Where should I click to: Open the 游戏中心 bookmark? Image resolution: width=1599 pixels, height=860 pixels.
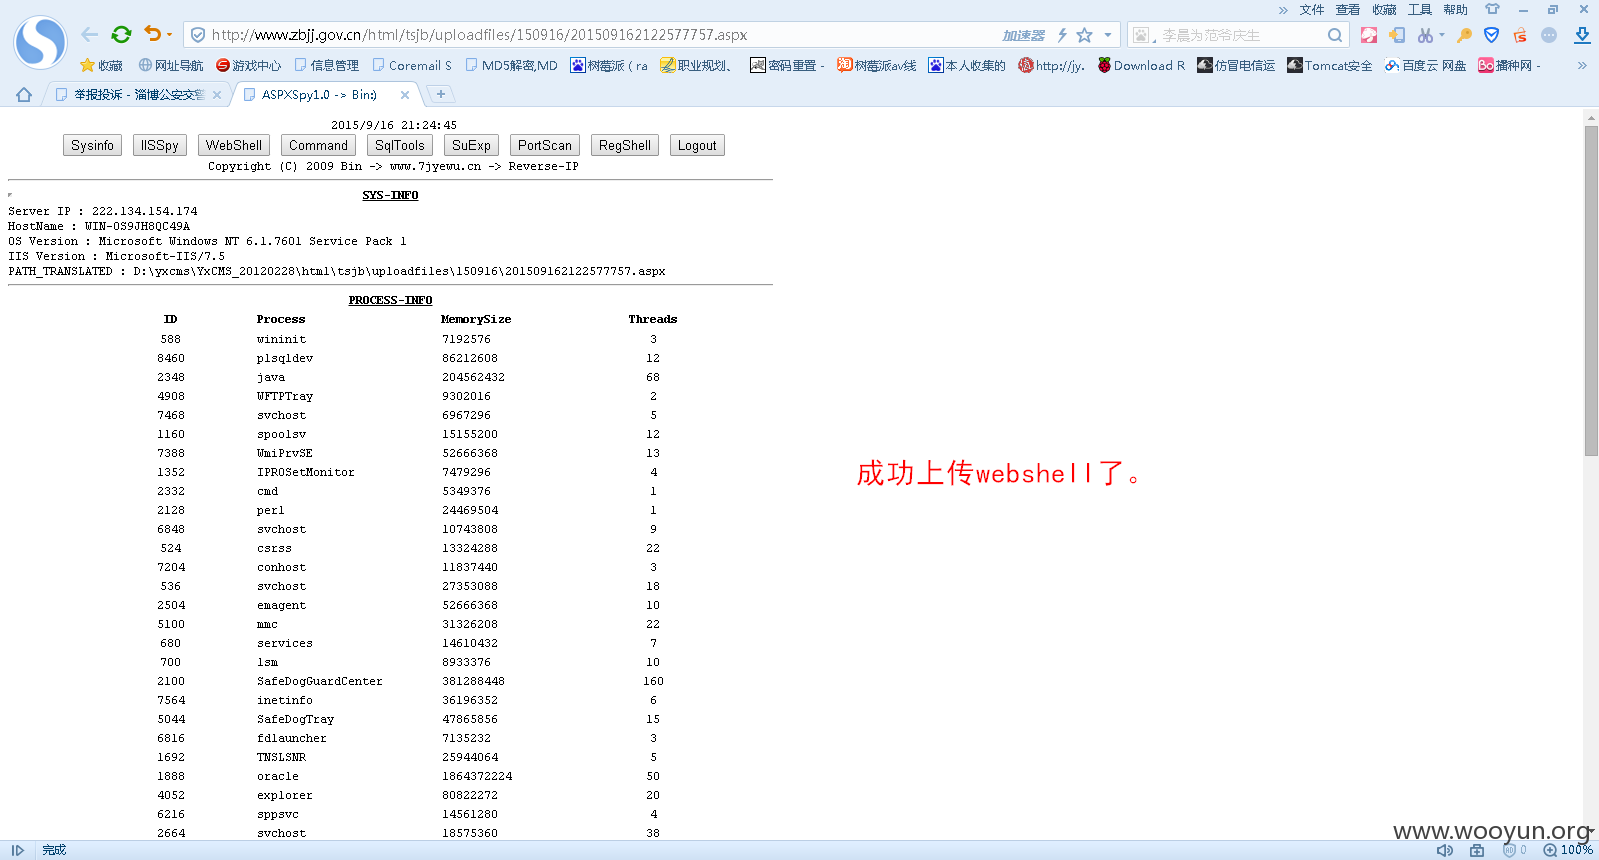tap(249, 65)
